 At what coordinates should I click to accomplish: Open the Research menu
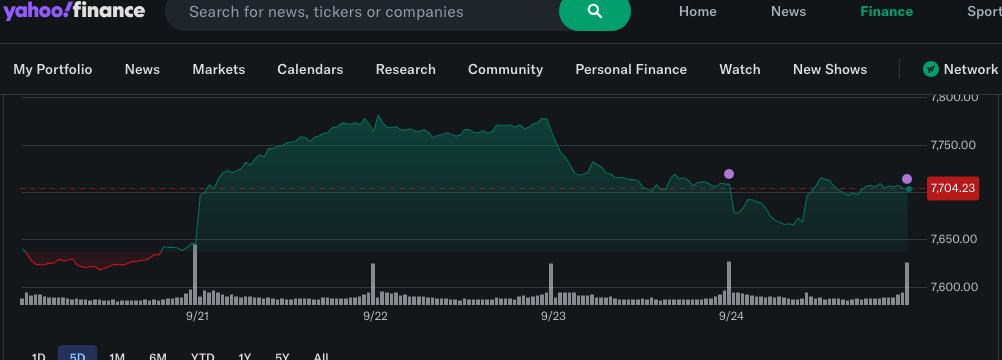point(406,69)
